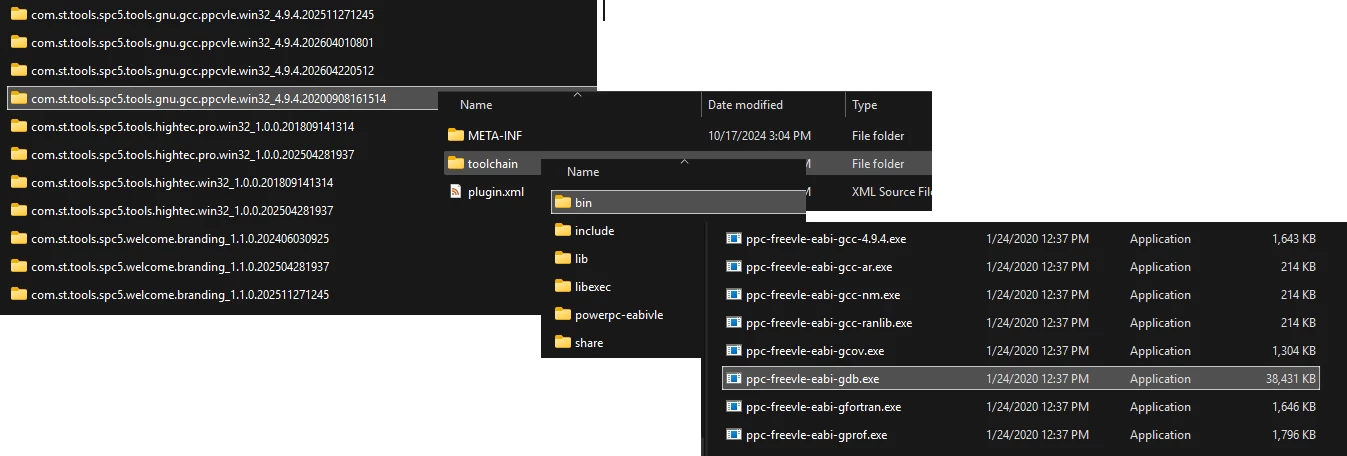Click 1,304 KB size of gcov.exe
Image resolution: width=1347 pixels, height=456 pixels.
1294,351
